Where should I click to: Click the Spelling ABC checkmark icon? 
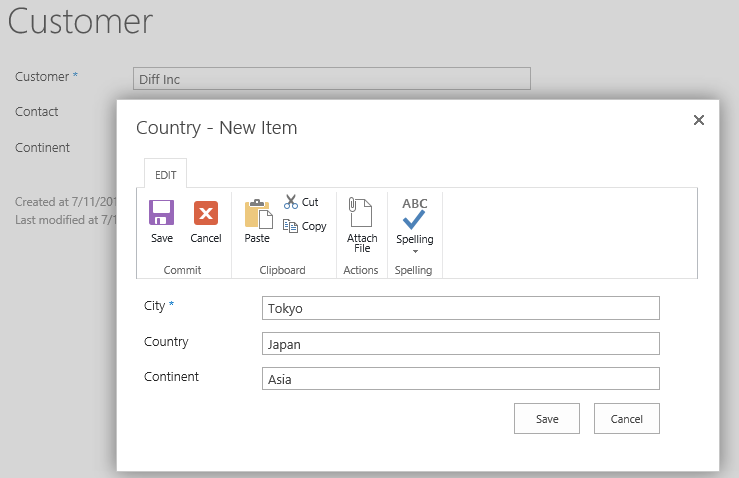415,214
